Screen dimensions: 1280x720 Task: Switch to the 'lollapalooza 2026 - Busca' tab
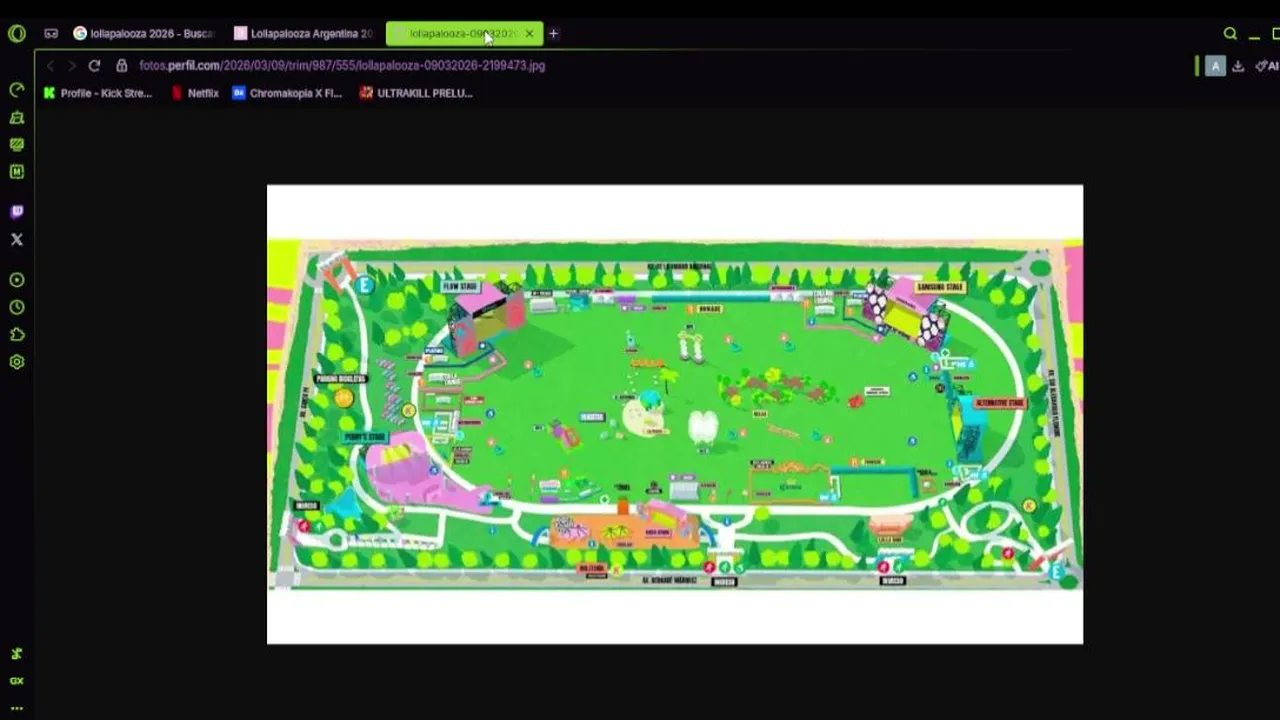(145, 33)
